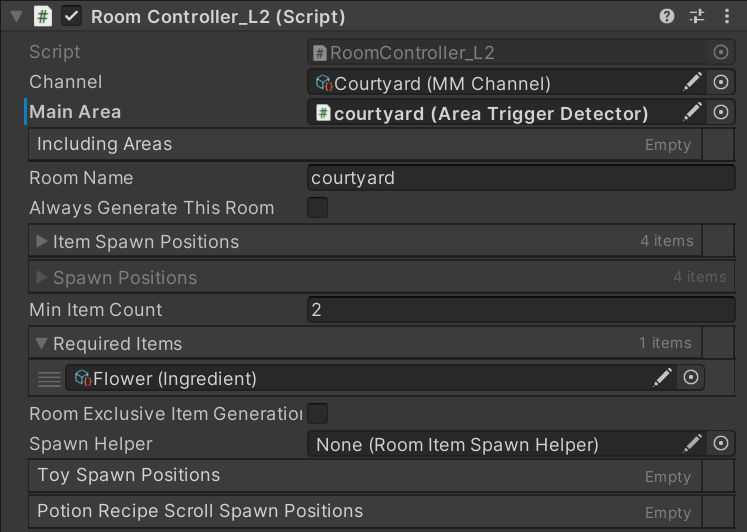
Task: Grab the Flower element drag handle
Action: 49,378
